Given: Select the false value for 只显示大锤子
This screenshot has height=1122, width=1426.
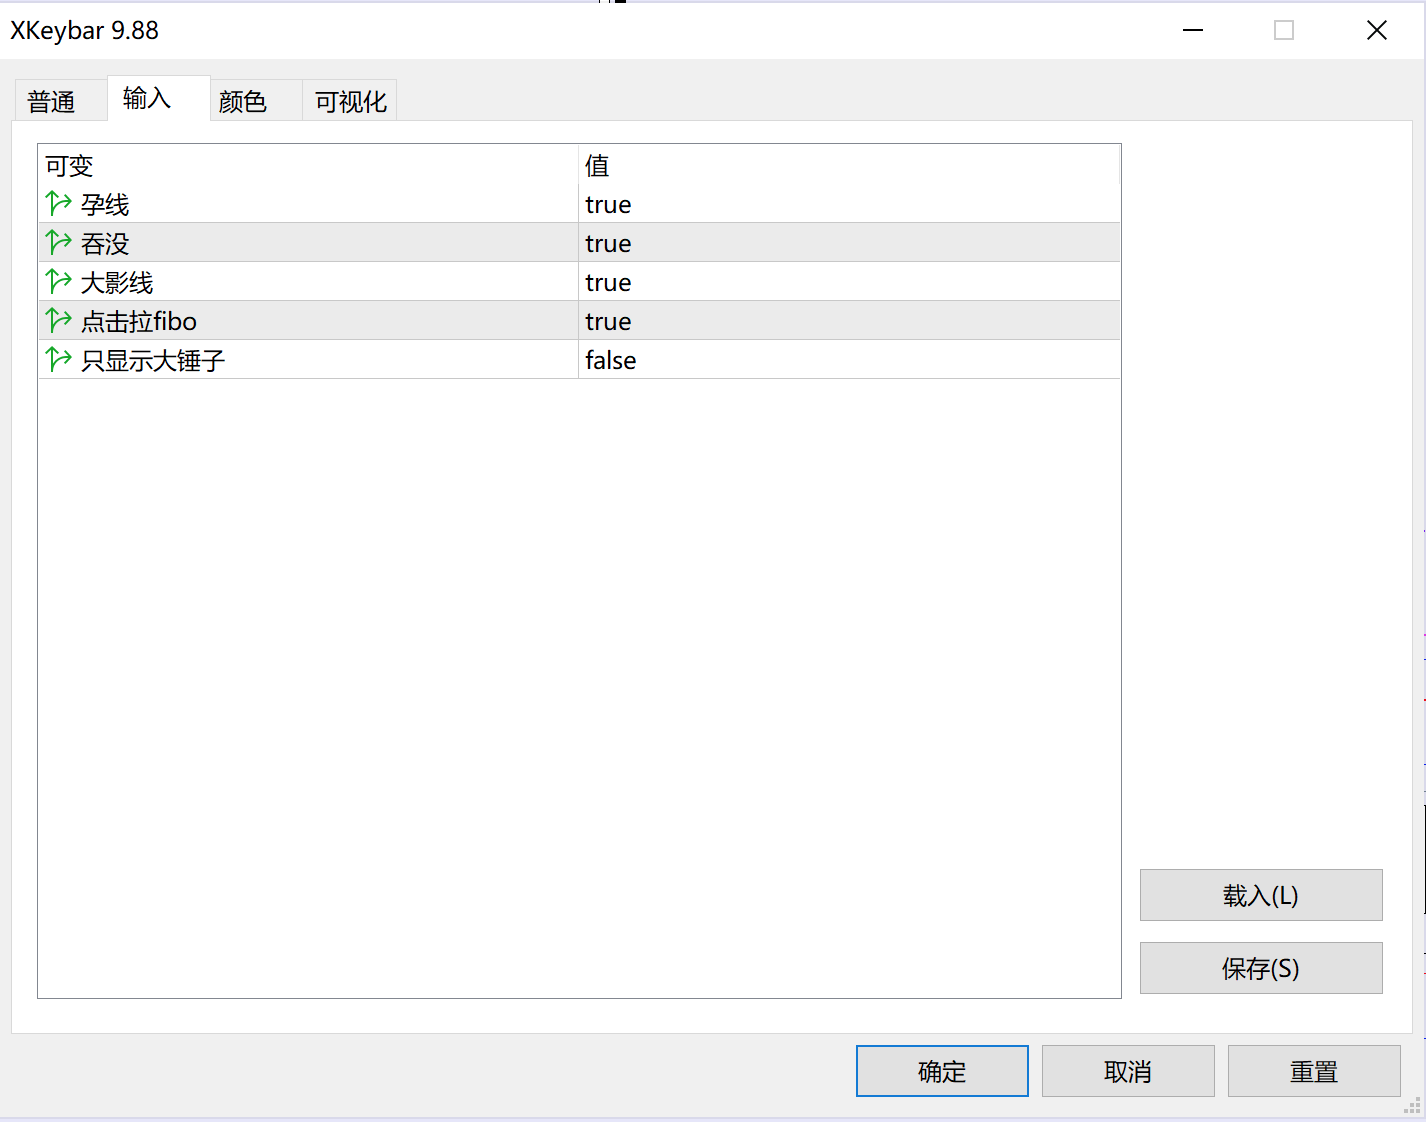Looking at the screenshot, I should click(x=610, y=361).
